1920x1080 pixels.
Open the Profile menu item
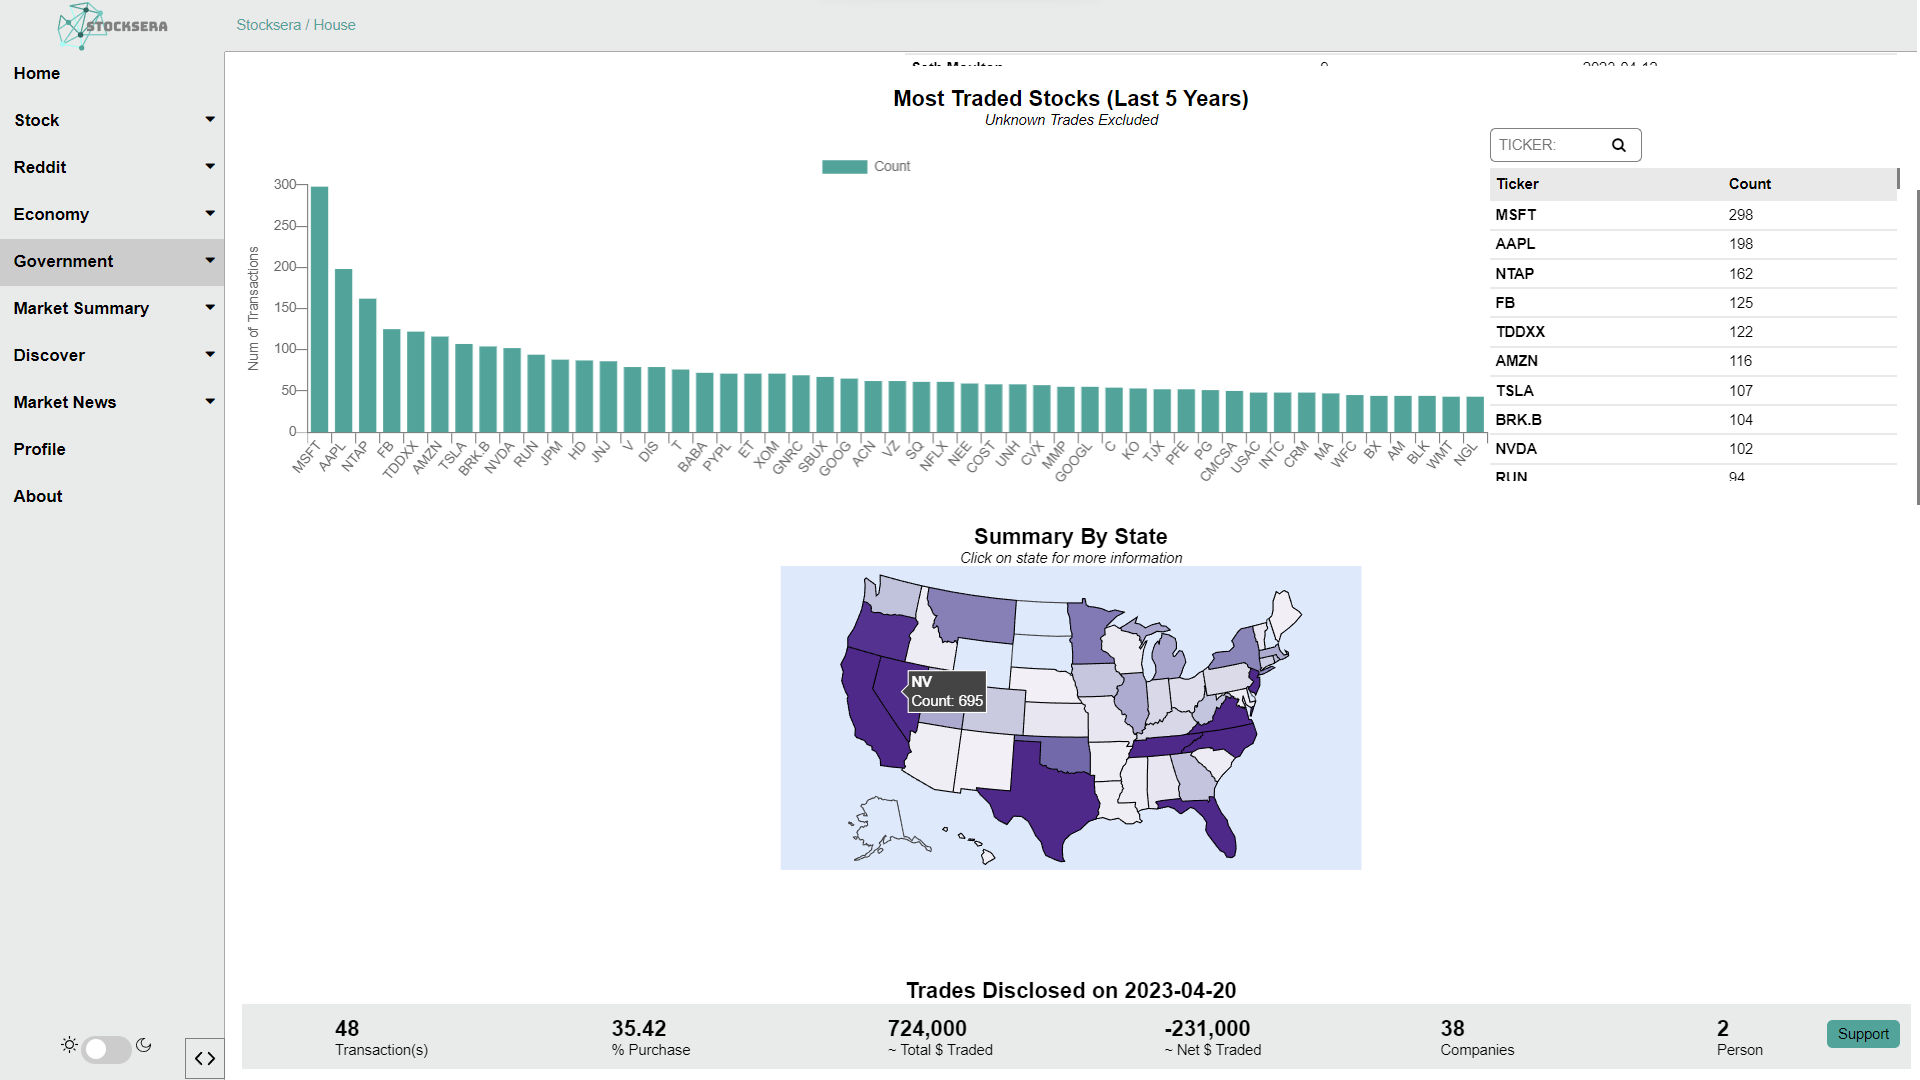[40, 449]
